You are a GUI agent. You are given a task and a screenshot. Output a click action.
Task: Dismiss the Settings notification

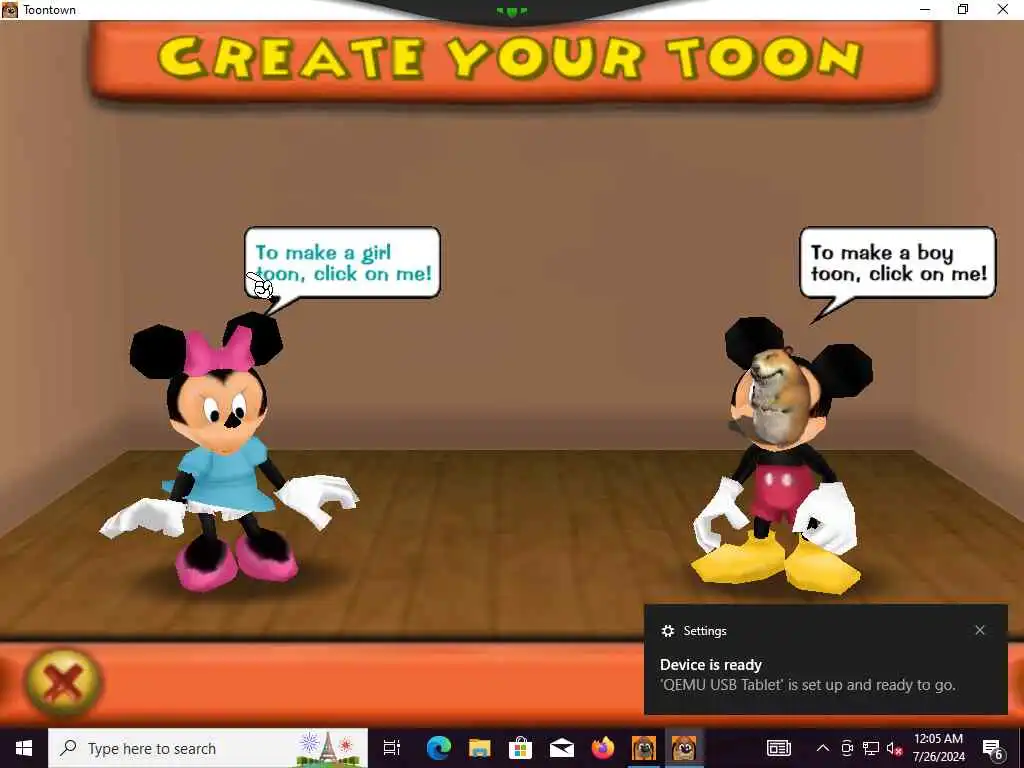coord(980,630)
